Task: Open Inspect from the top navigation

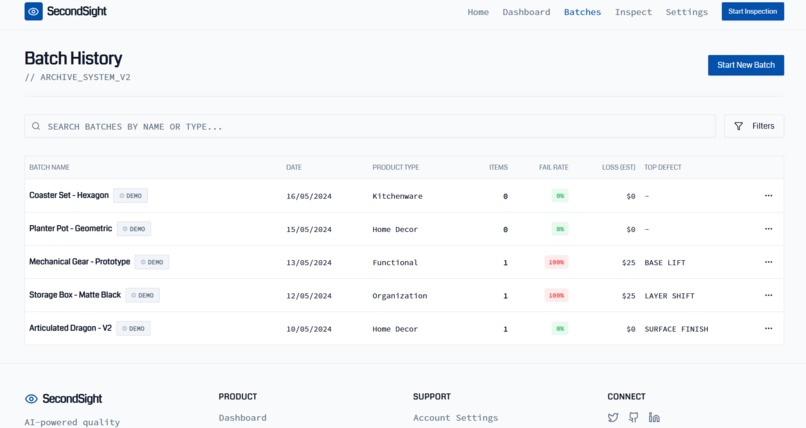Action: click(x=633, y=12)
